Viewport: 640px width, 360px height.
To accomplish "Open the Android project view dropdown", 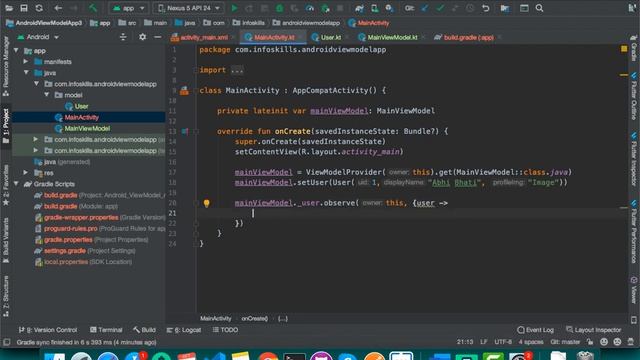I will point(38,37).
